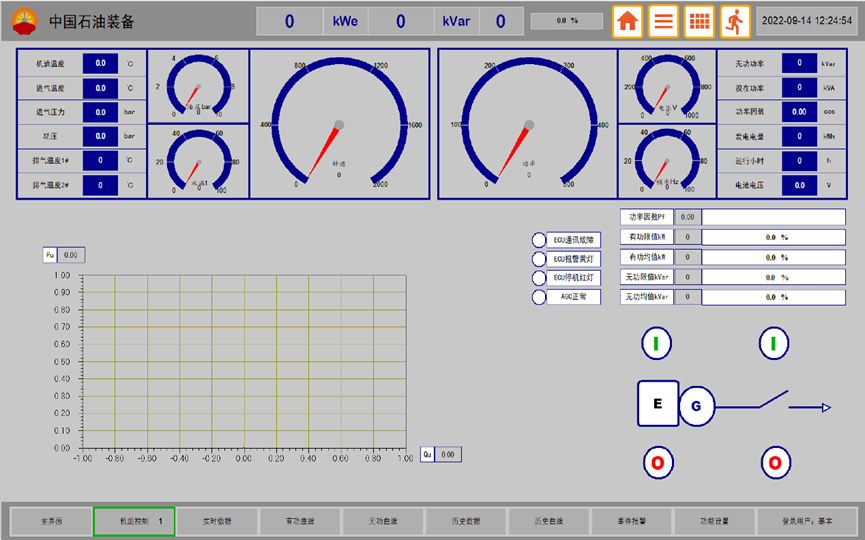Click the engine E block symbol
865x540 pixels.
click(x=658, y=403)
